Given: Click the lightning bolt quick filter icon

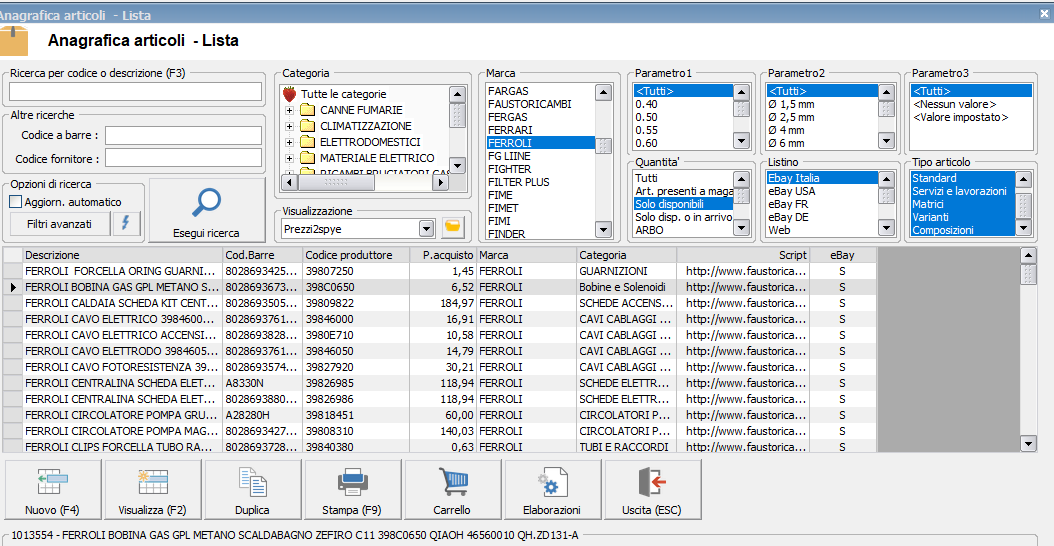Looking at the screenshot, I should 126,223.
